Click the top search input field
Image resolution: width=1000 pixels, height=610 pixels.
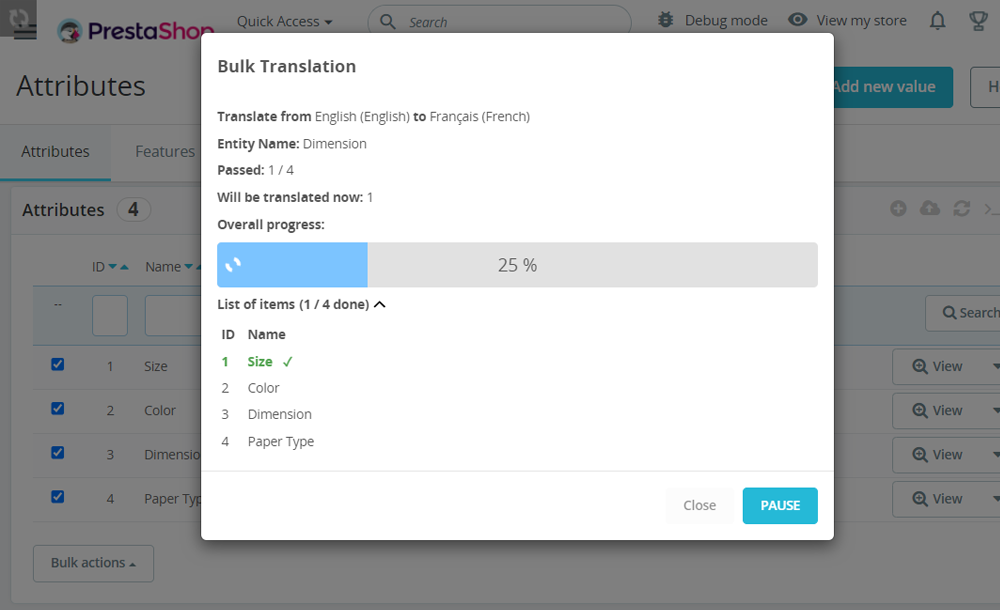tap(500, 21)
